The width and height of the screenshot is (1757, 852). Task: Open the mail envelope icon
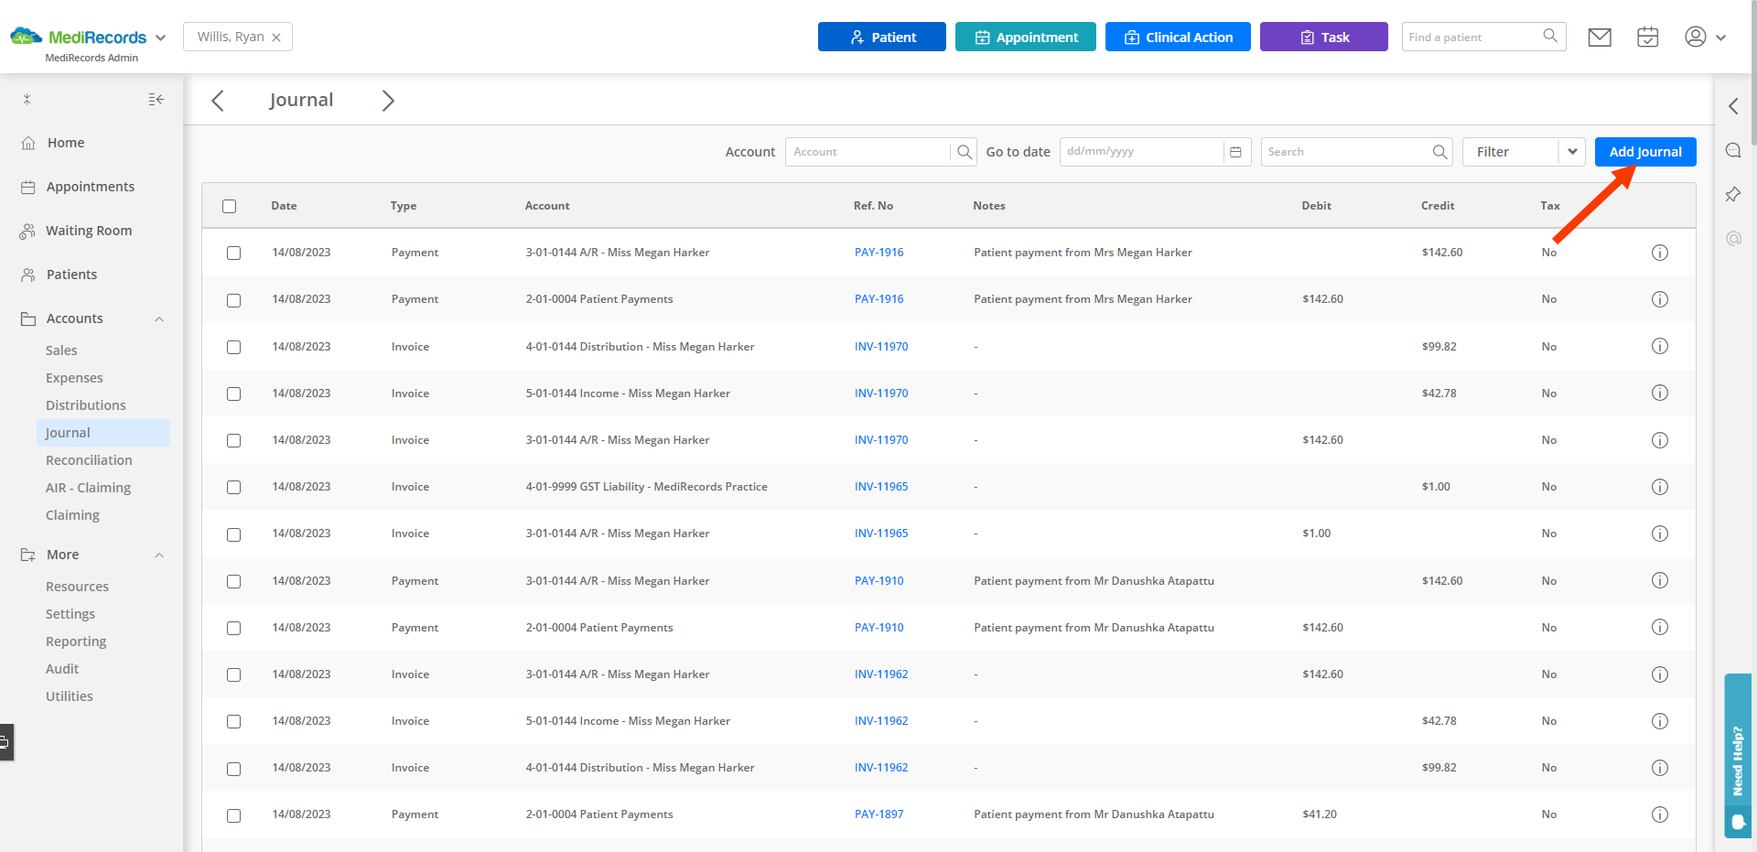coord(1599,37)
